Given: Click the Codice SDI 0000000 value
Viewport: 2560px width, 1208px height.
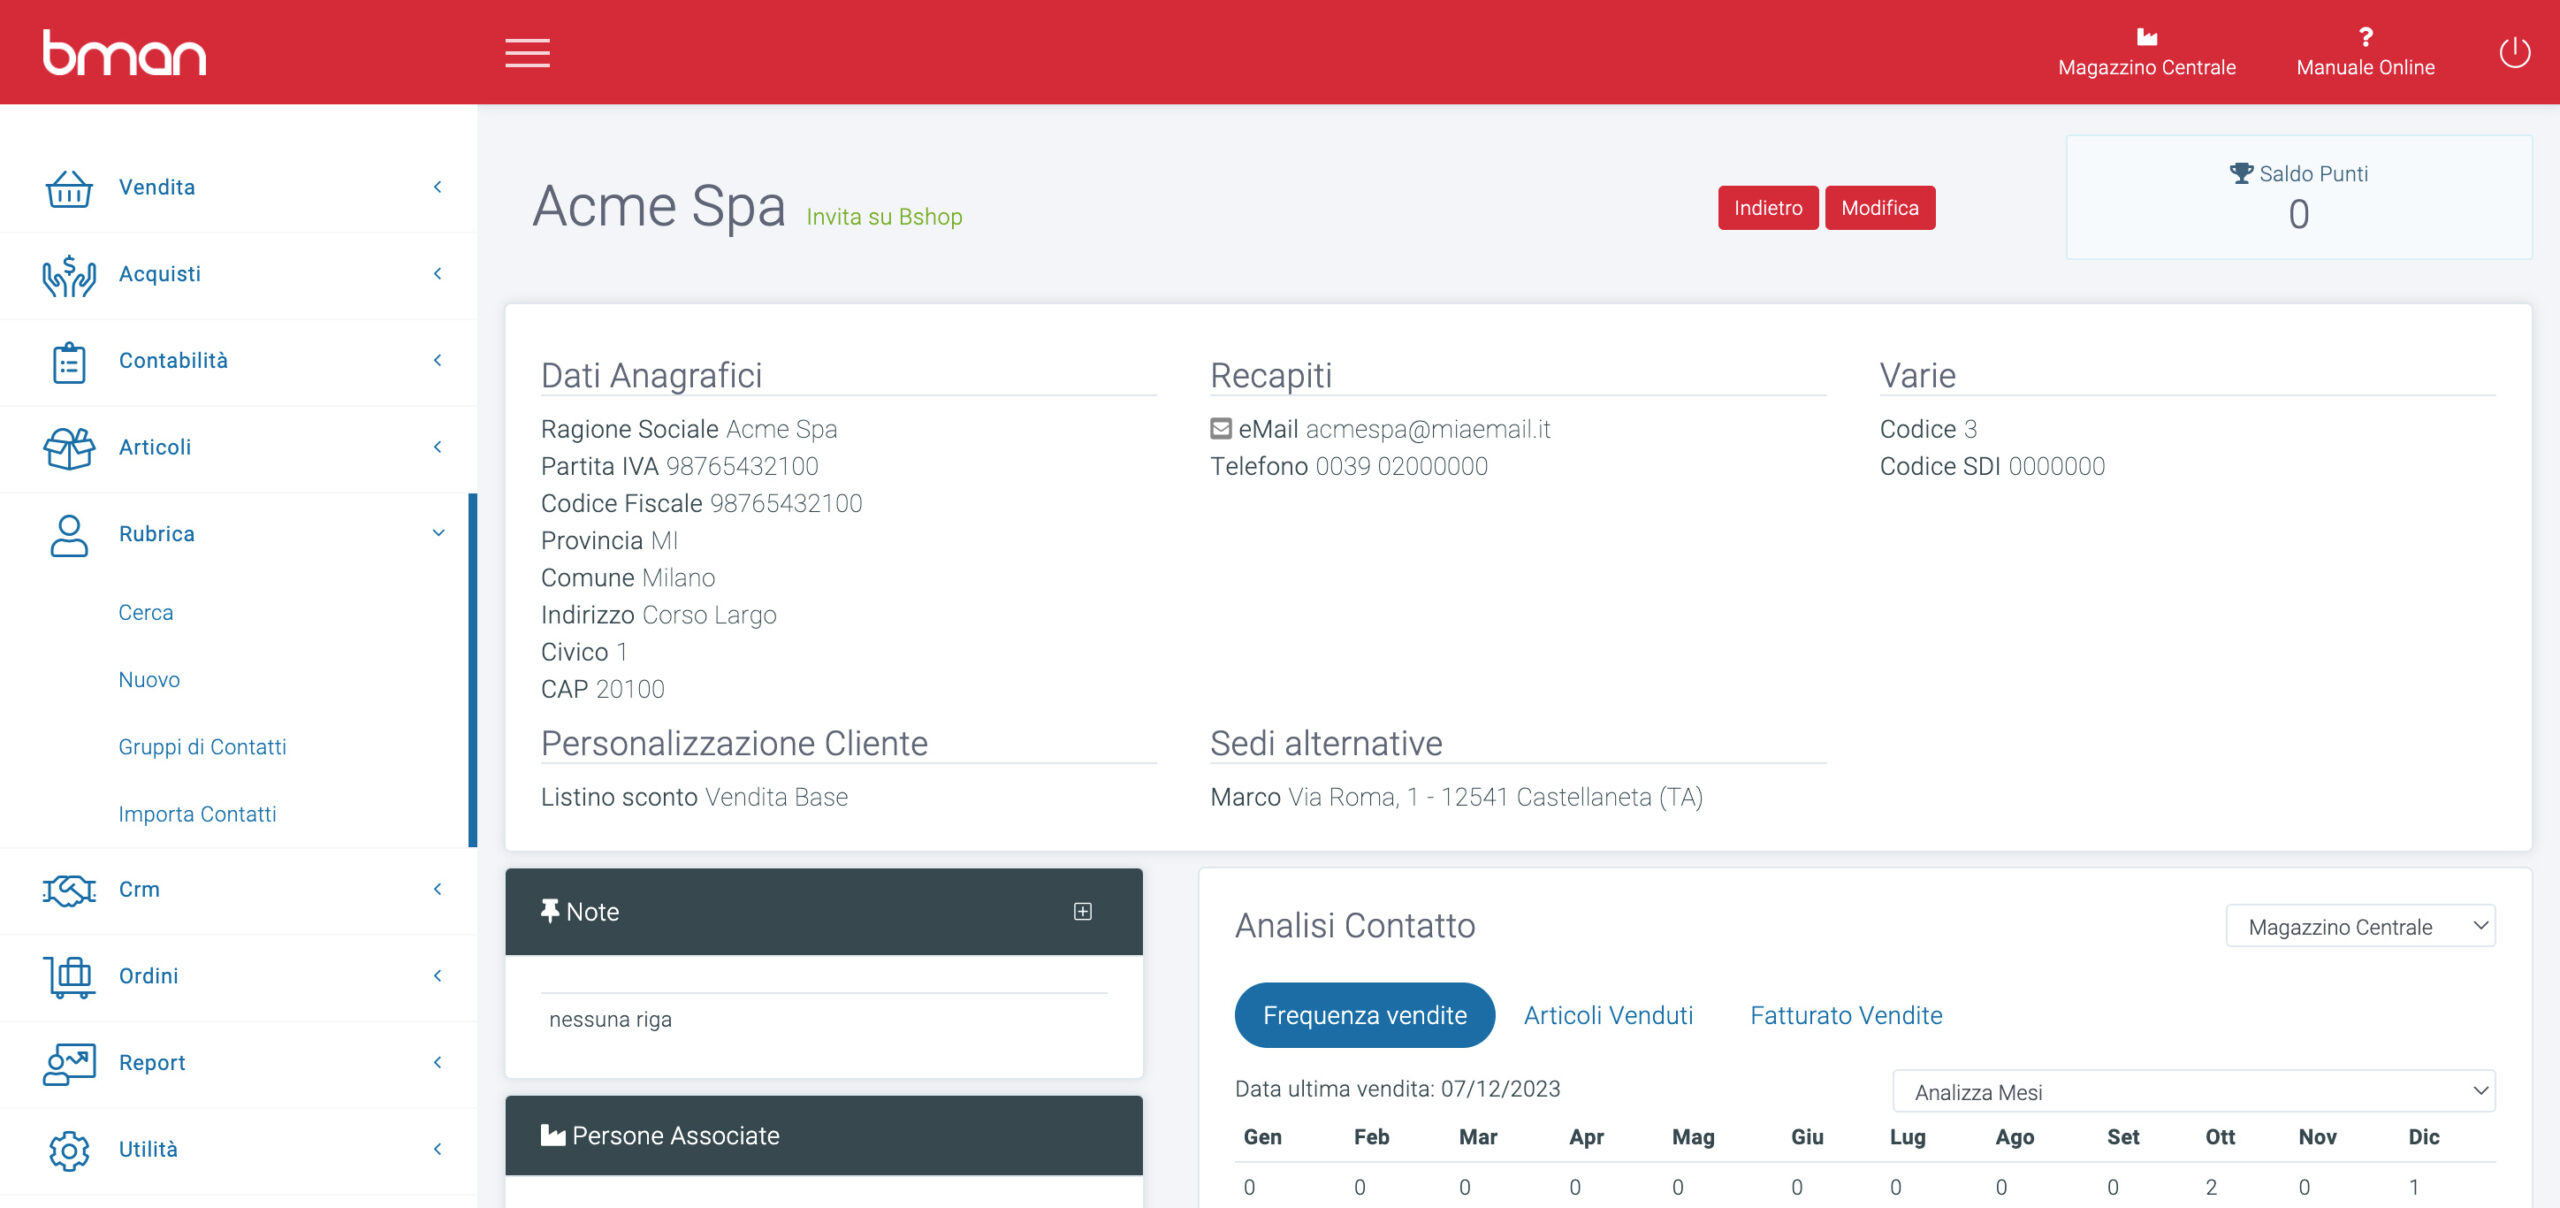Looking at the screenshot, I should click(x=2056, y=466).
